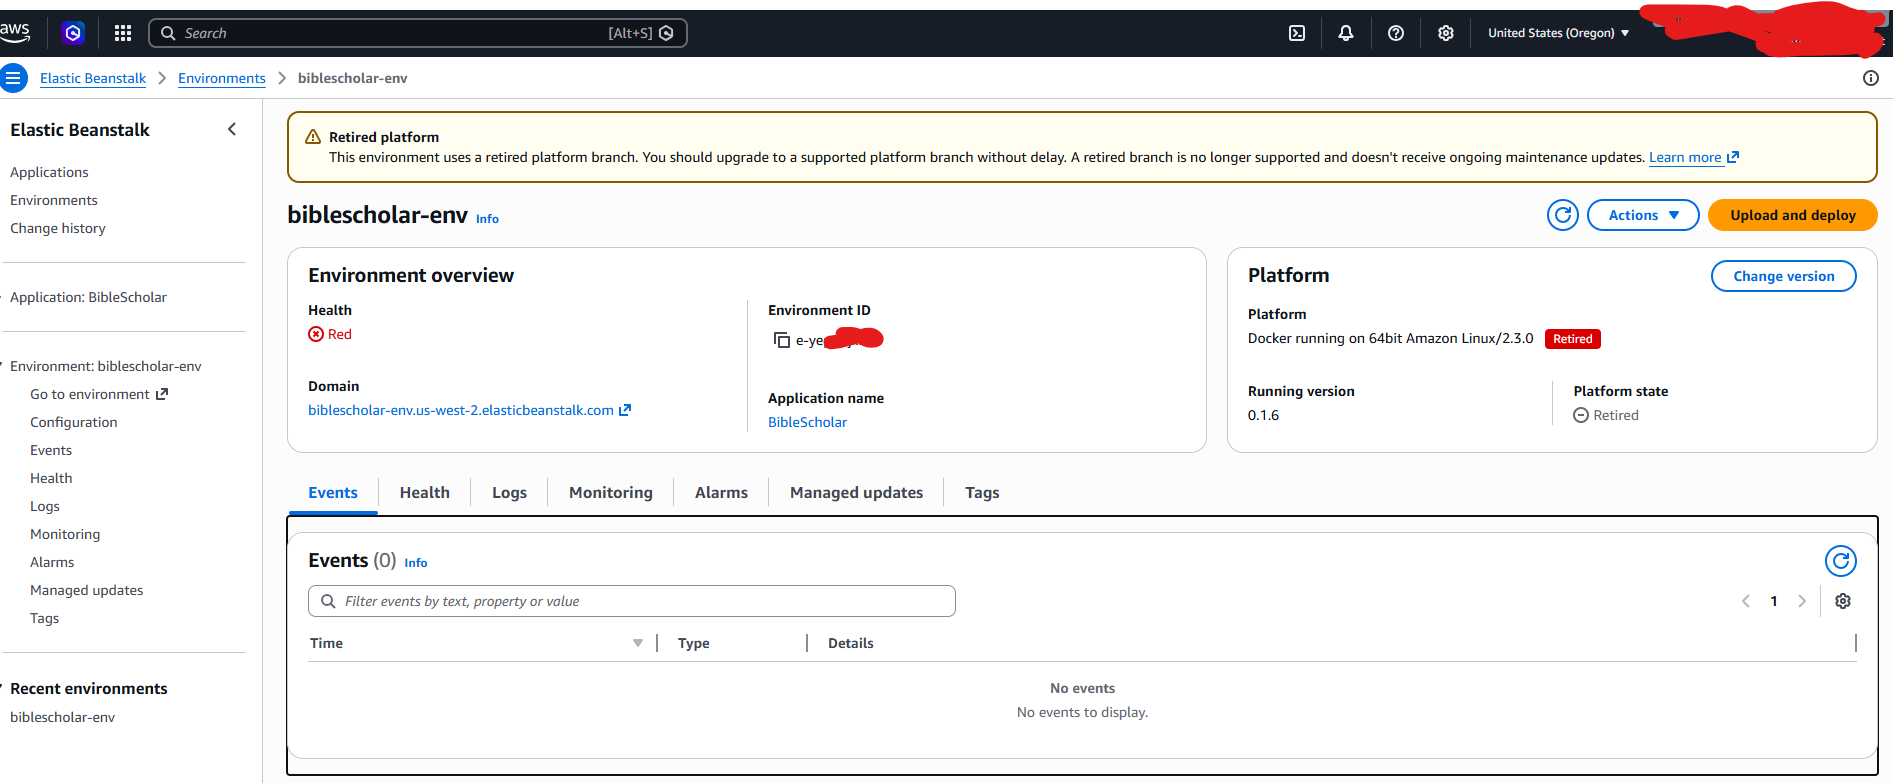Refresh the Events list

pyautogui.click(x=1841, y=561)
